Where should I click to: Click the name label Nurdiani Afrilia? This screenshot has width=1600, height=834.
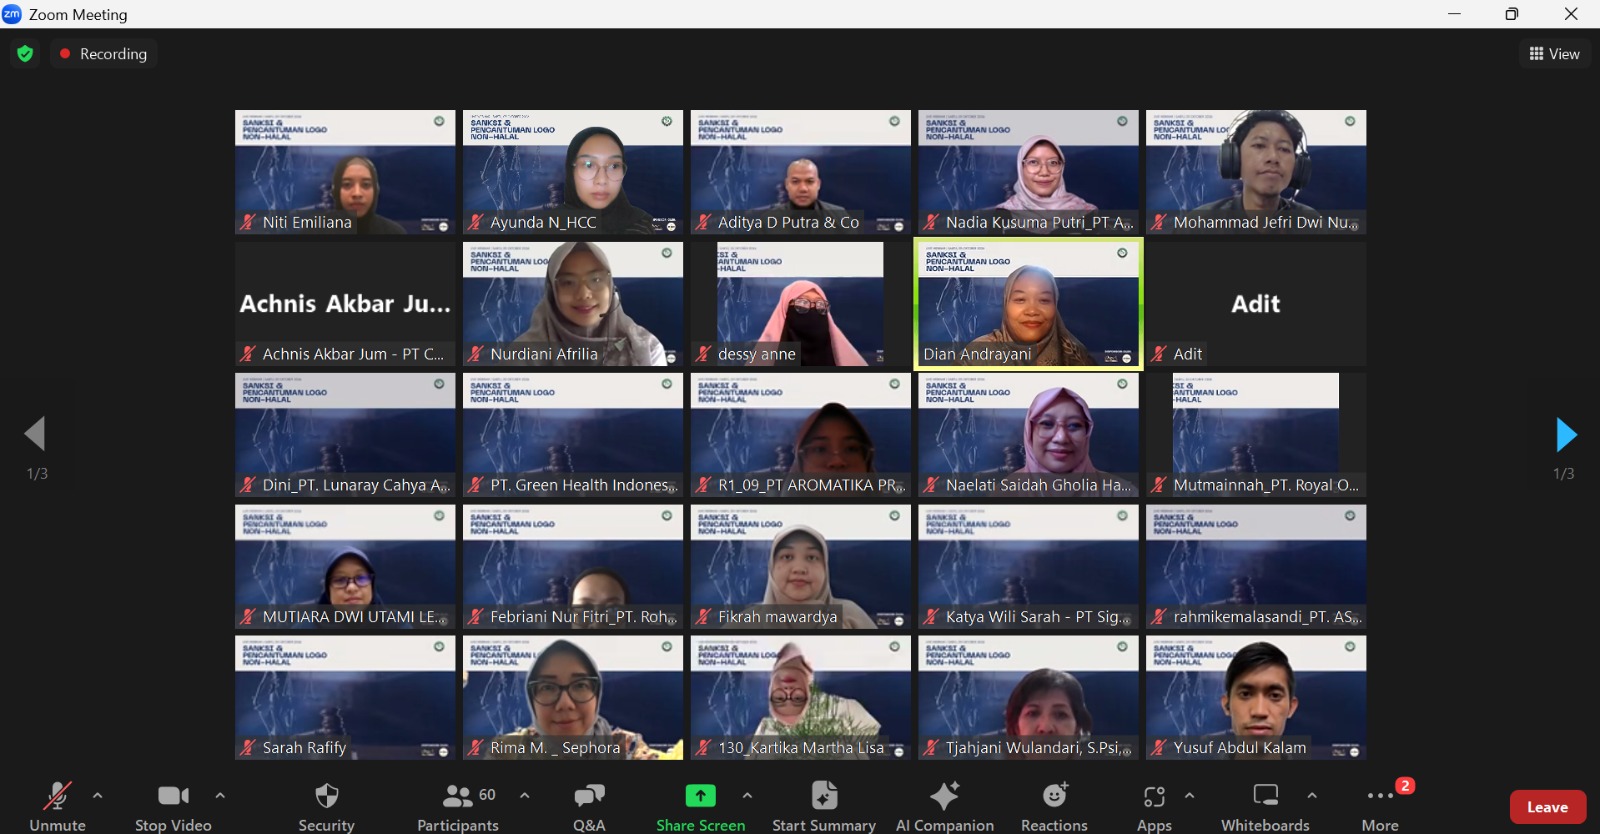(544, 353)
